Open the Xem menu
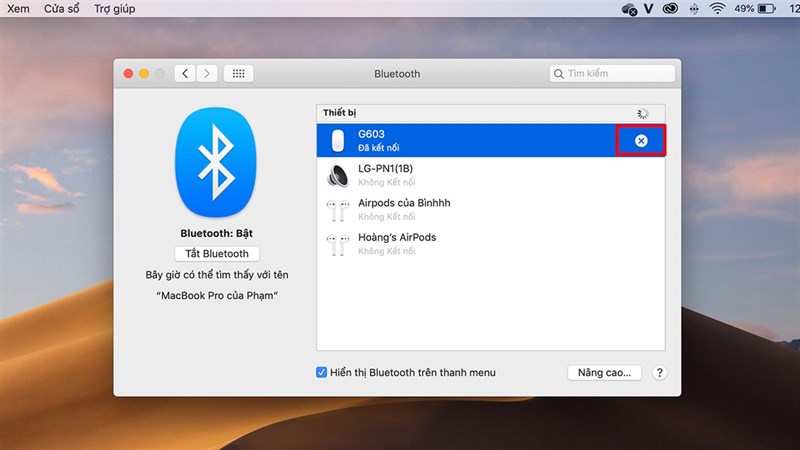This screenshot has height=450, width=800. point(18,9)
